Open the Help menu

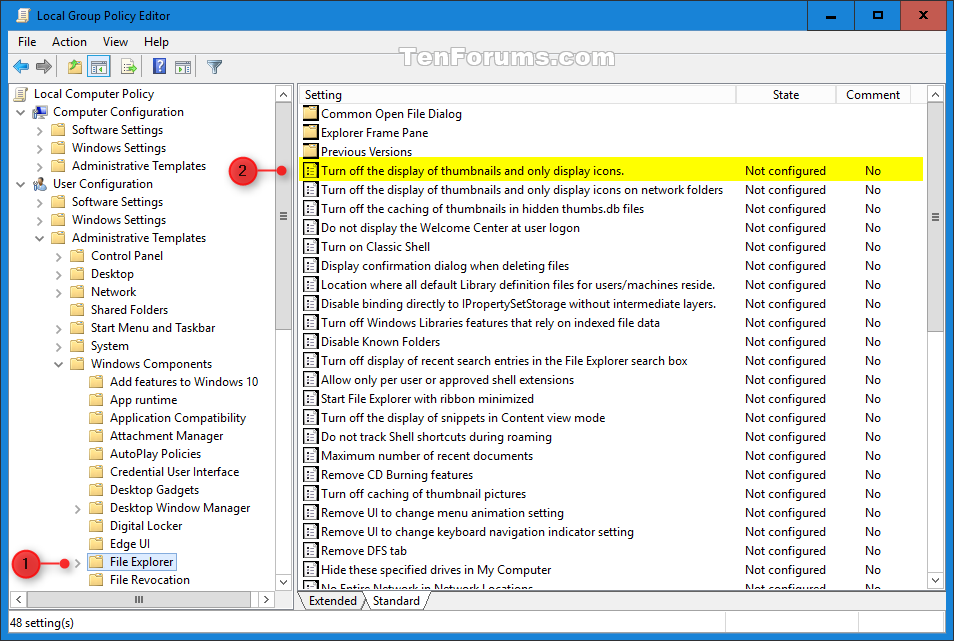156,41
